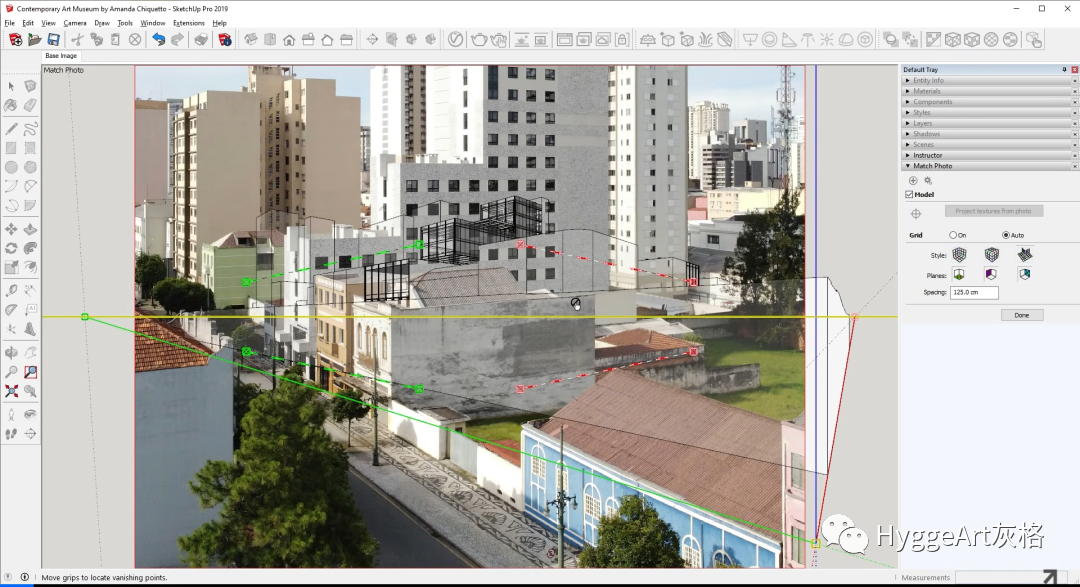The height and width of the screenshot is (587, 1080).
Task: Click the Print icon in toolbar
Action: pos(201,40)
